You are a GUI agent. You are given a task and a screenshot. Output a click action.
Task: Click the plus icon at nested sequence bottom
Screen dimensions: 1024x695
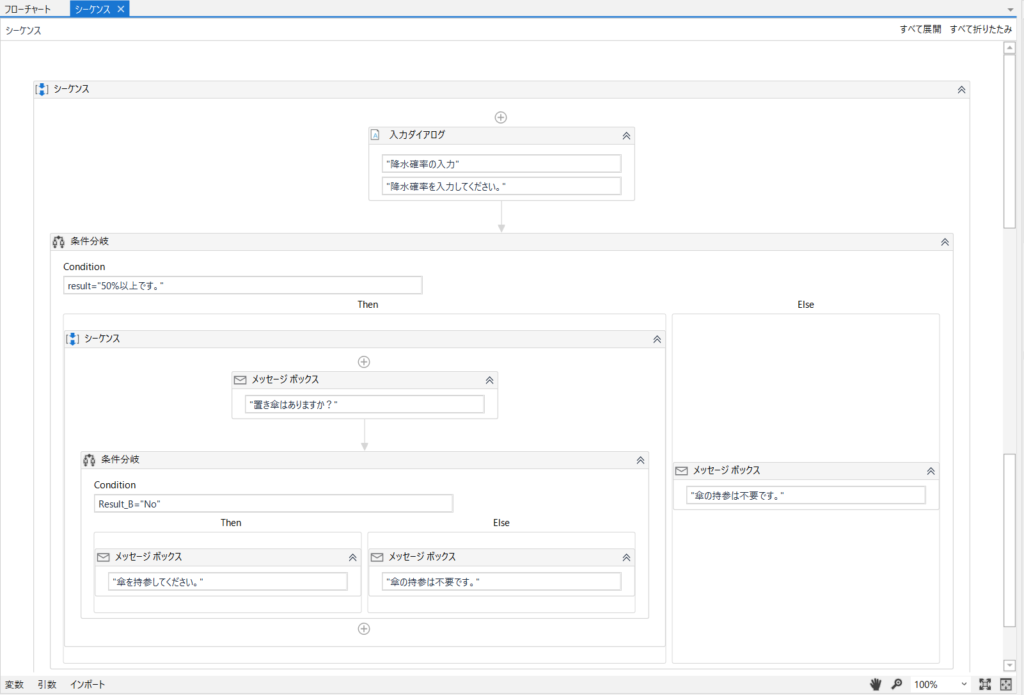364,629
